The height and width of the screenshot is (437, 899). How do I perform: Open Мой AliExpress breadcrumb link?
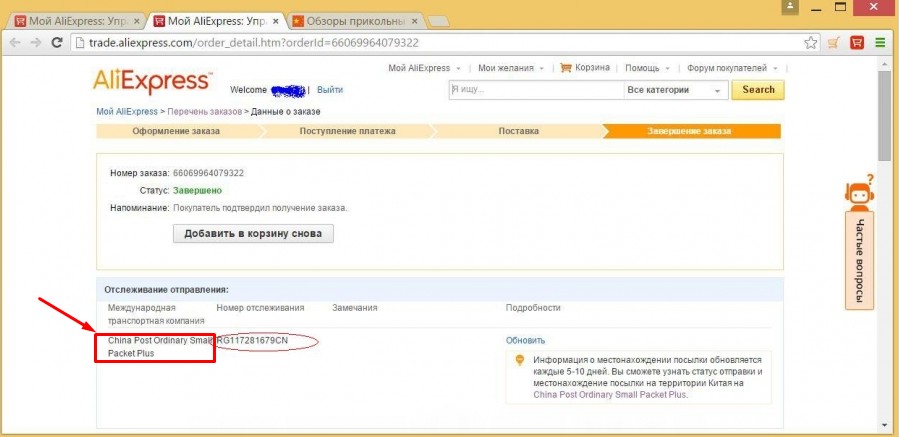127,111
